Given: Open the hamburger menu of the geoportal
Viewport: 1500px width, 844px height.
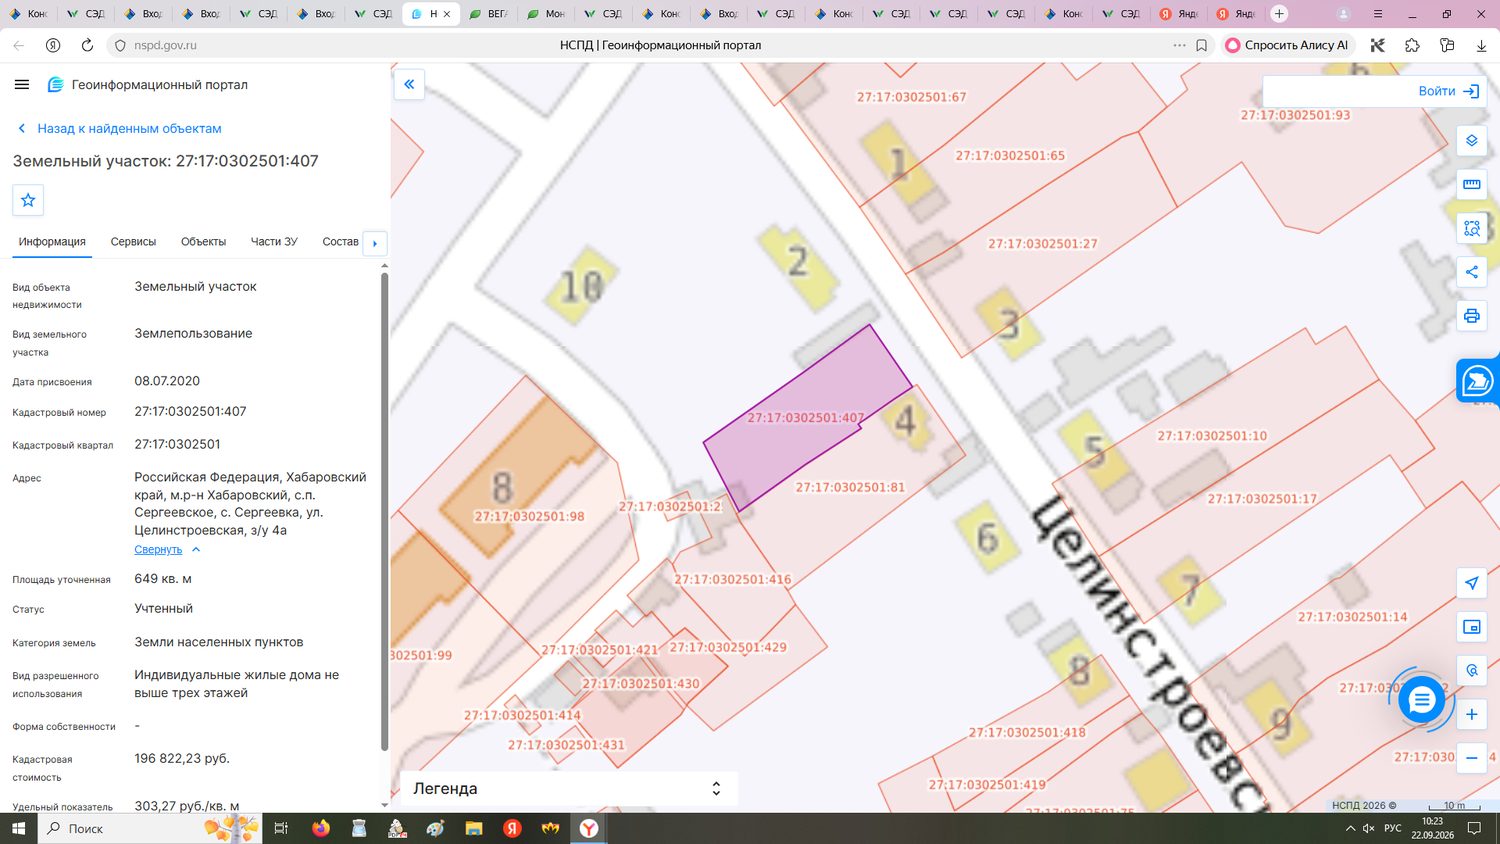Looking at the screenshot, I should click(22, 85).
